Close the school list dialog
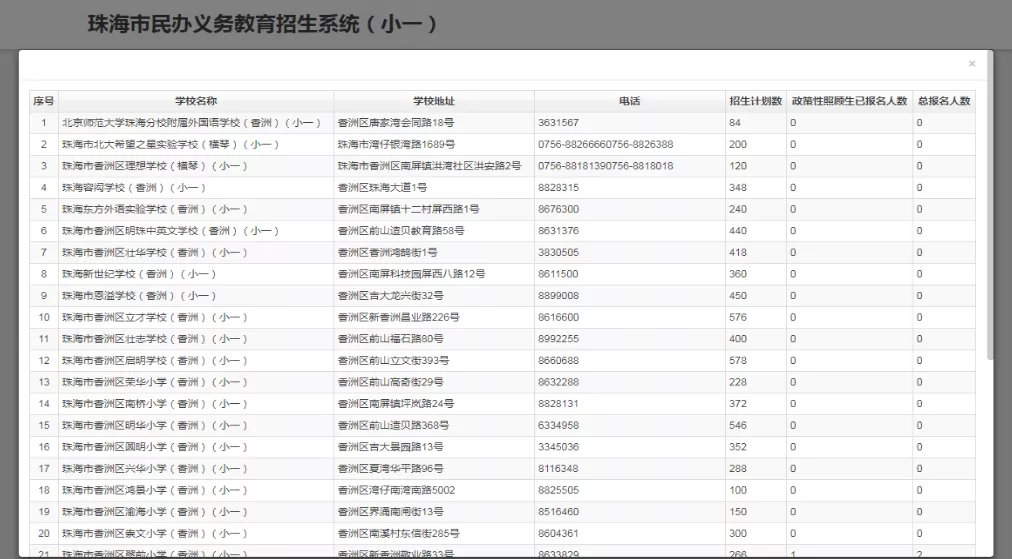 [971, 63]
